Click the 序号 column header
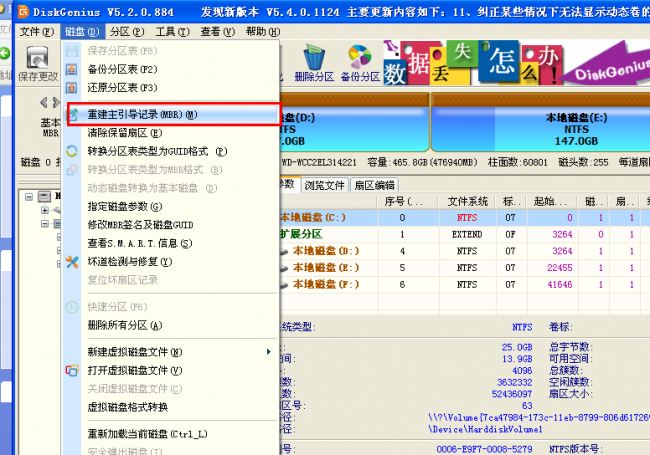650x455 pixels. [407, 201]
